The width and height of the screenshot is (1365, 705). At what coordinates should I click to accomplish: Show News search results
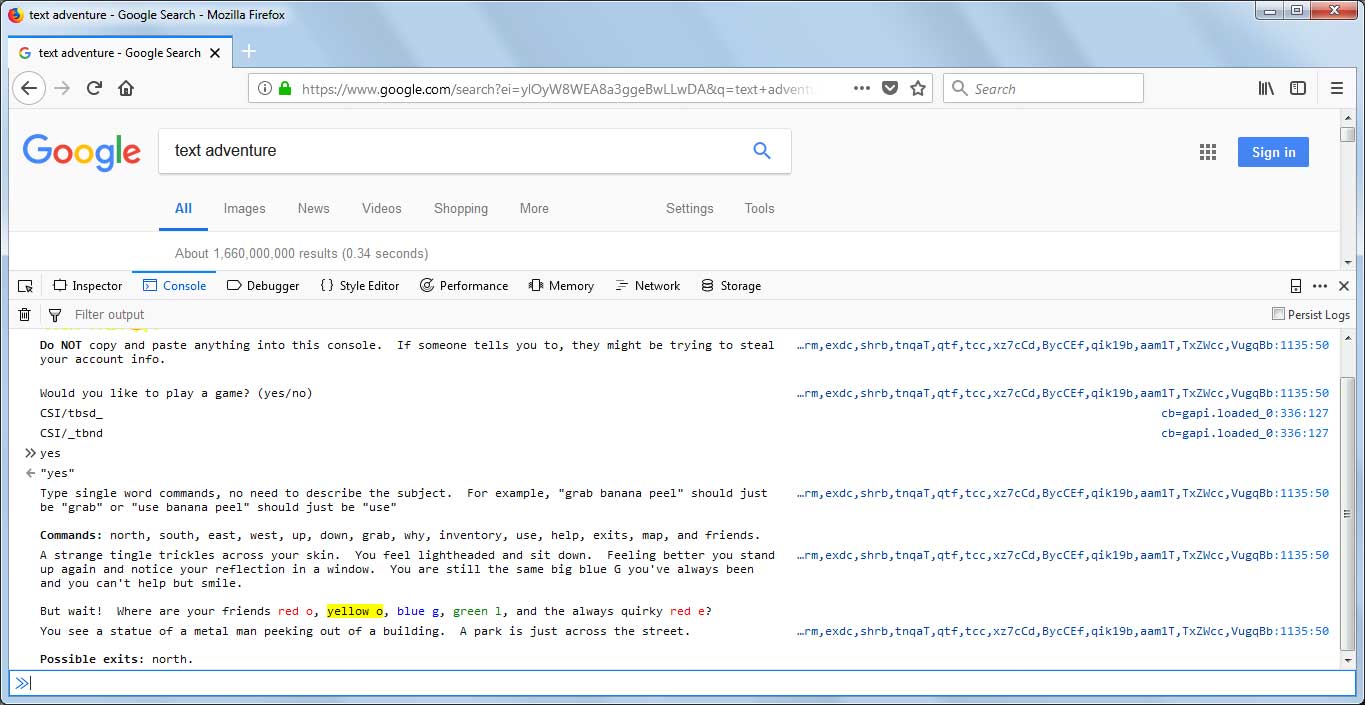point(313,208)
